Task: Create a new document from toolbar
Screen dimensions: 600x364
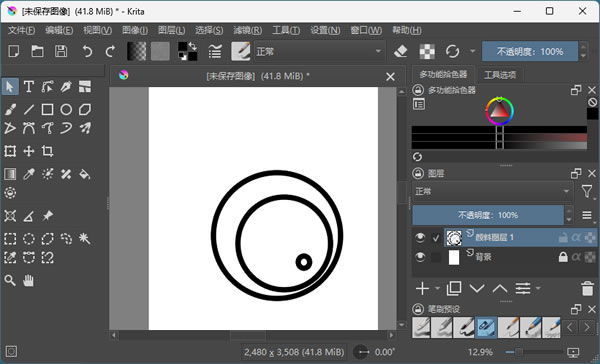Action: (x=14, y=51)
